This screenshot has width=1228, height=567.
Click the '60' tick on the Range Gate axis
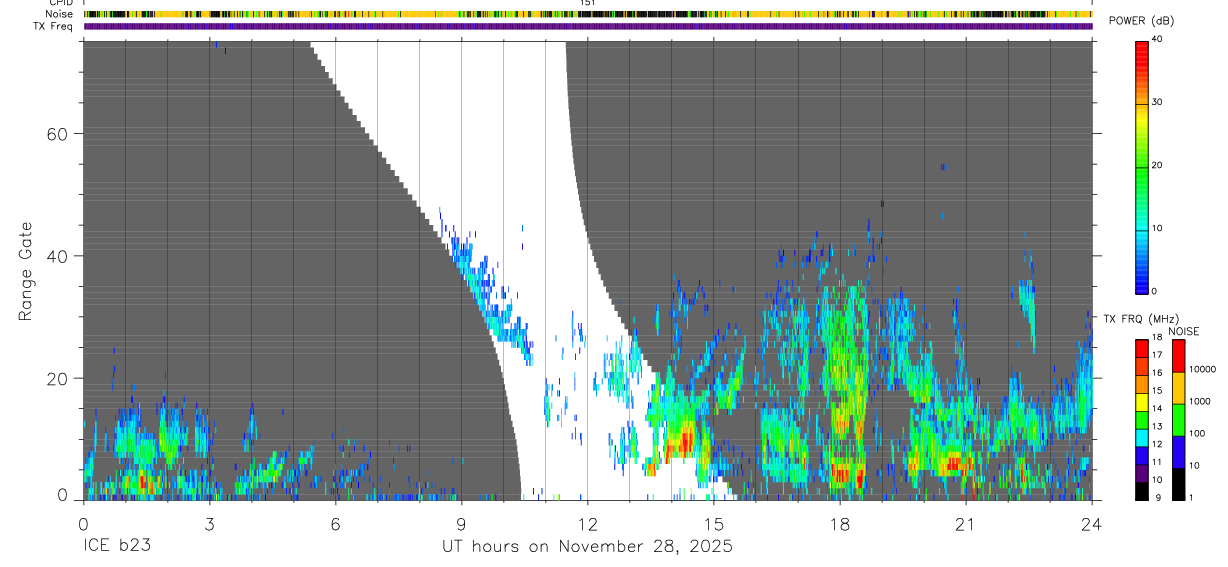coord(56,134)
